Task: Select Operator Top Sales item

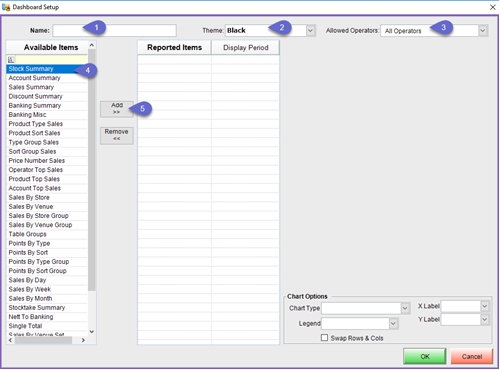Action: click(x=47, y=170)
